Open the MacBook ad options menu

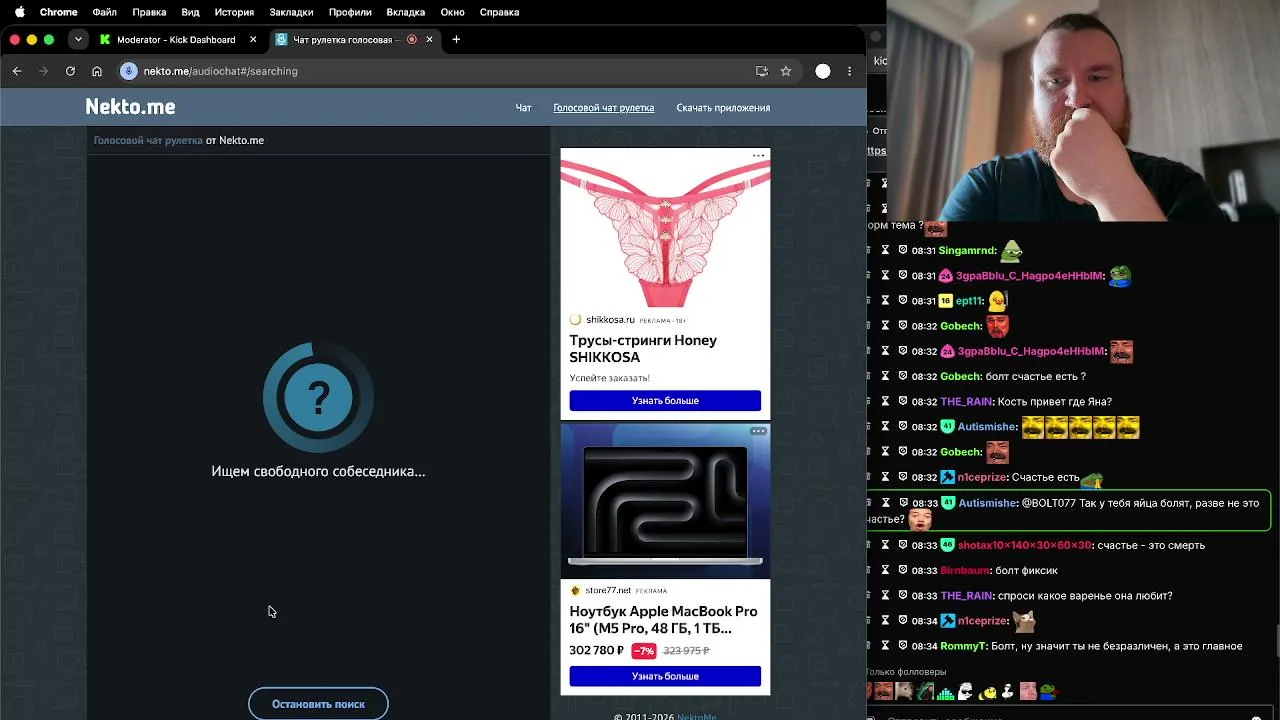759,431
